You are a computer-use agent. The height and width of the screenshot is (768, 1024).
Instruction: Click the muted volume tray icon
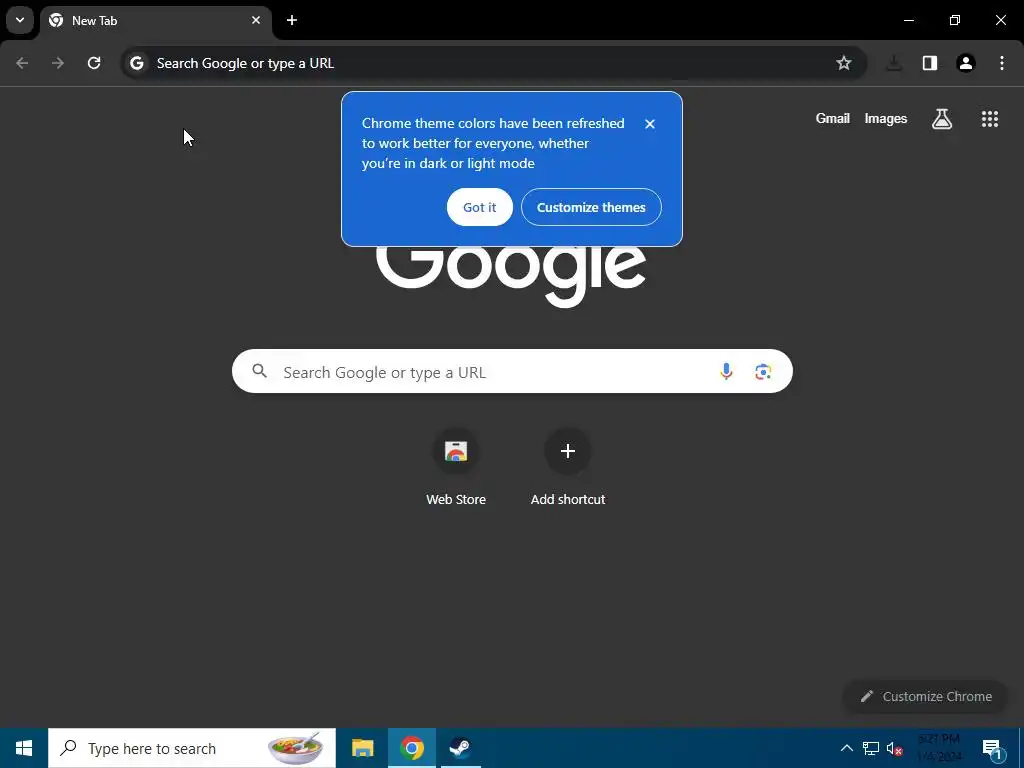coord(894,749)
